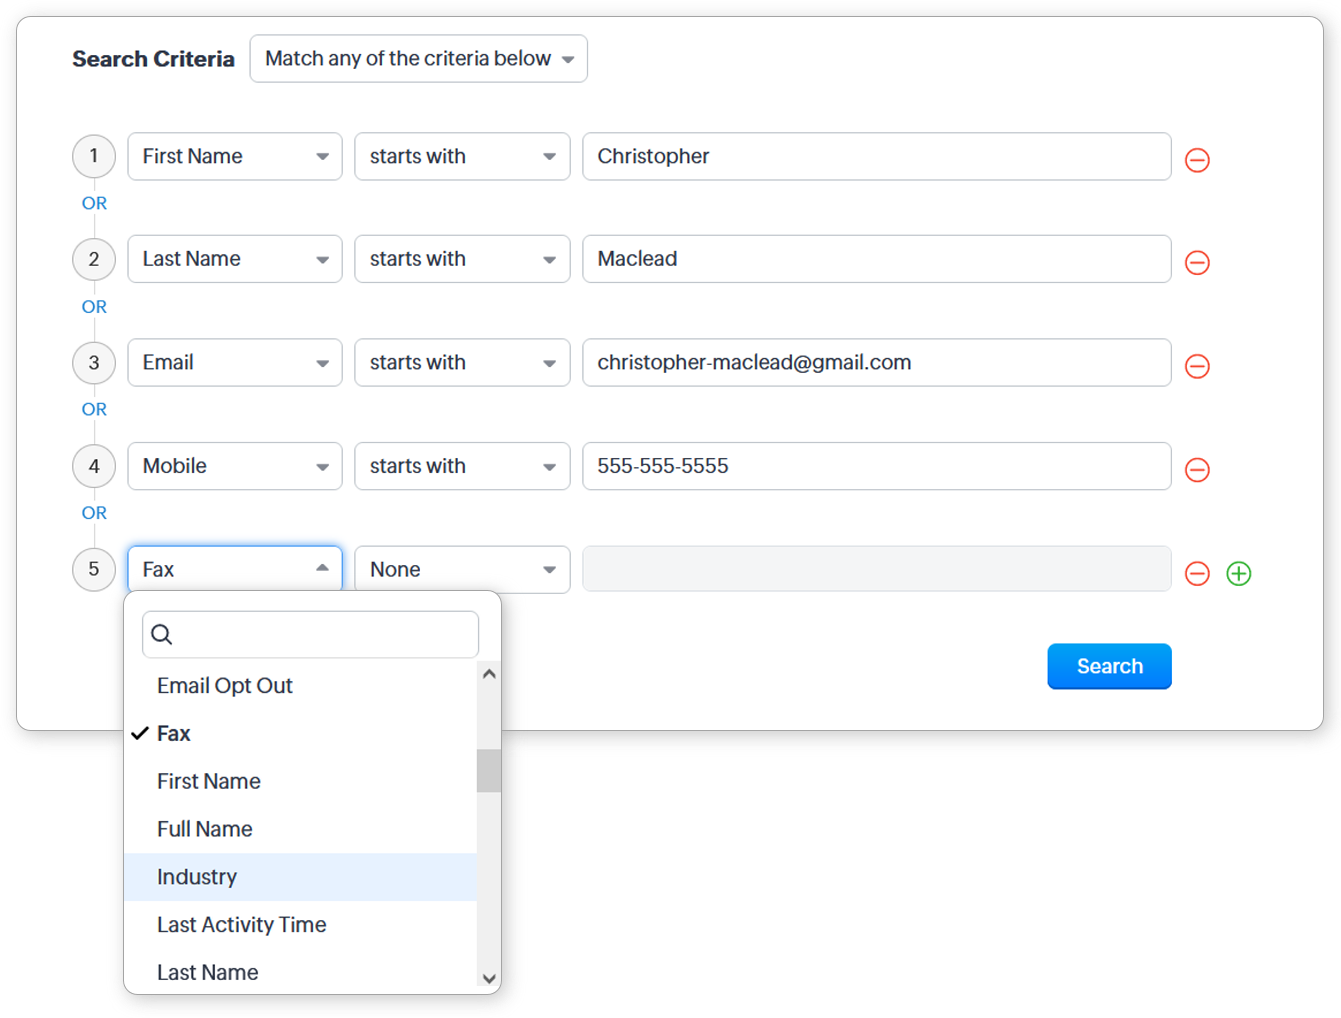Remove the Fax criteria row
Image resolution: width=1341 pixels, height=1018 pixels.
1197,574
